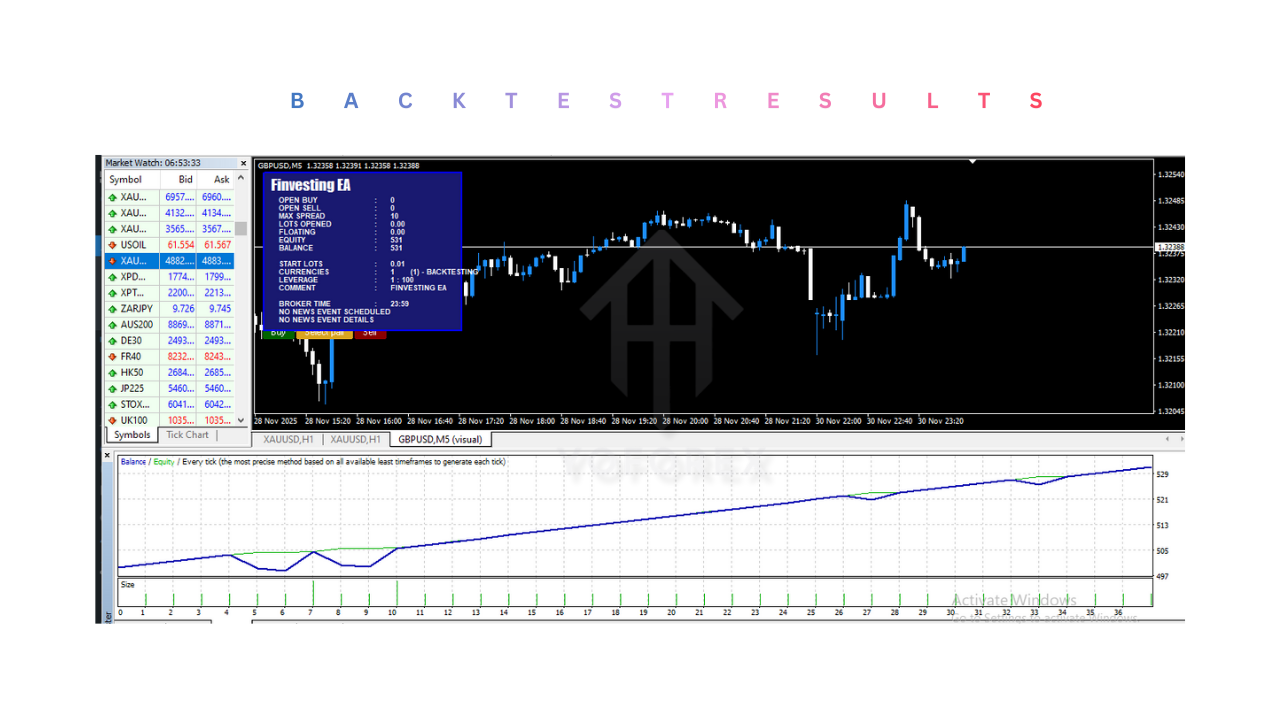This screenshot has width=1280, height=720.
Task: Click the down scroll arrow in Market Watch
Action: (x=243, y=419)
